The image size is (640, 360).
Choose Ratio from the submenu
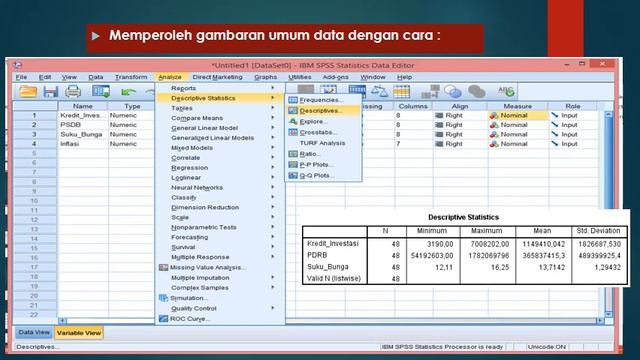(323, 154)
